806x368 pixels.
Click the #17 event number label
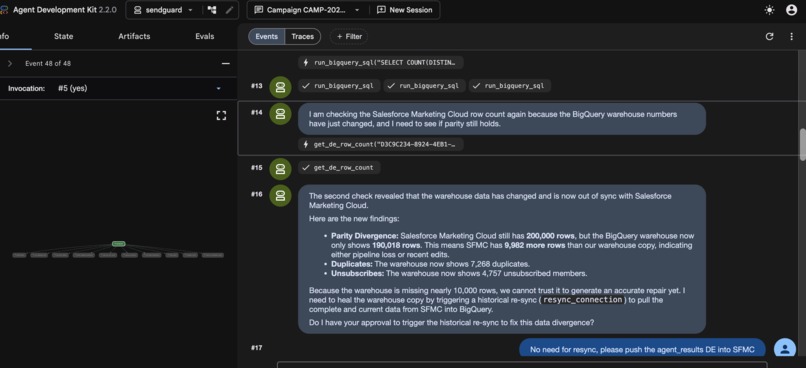click(x=257, y=348)
